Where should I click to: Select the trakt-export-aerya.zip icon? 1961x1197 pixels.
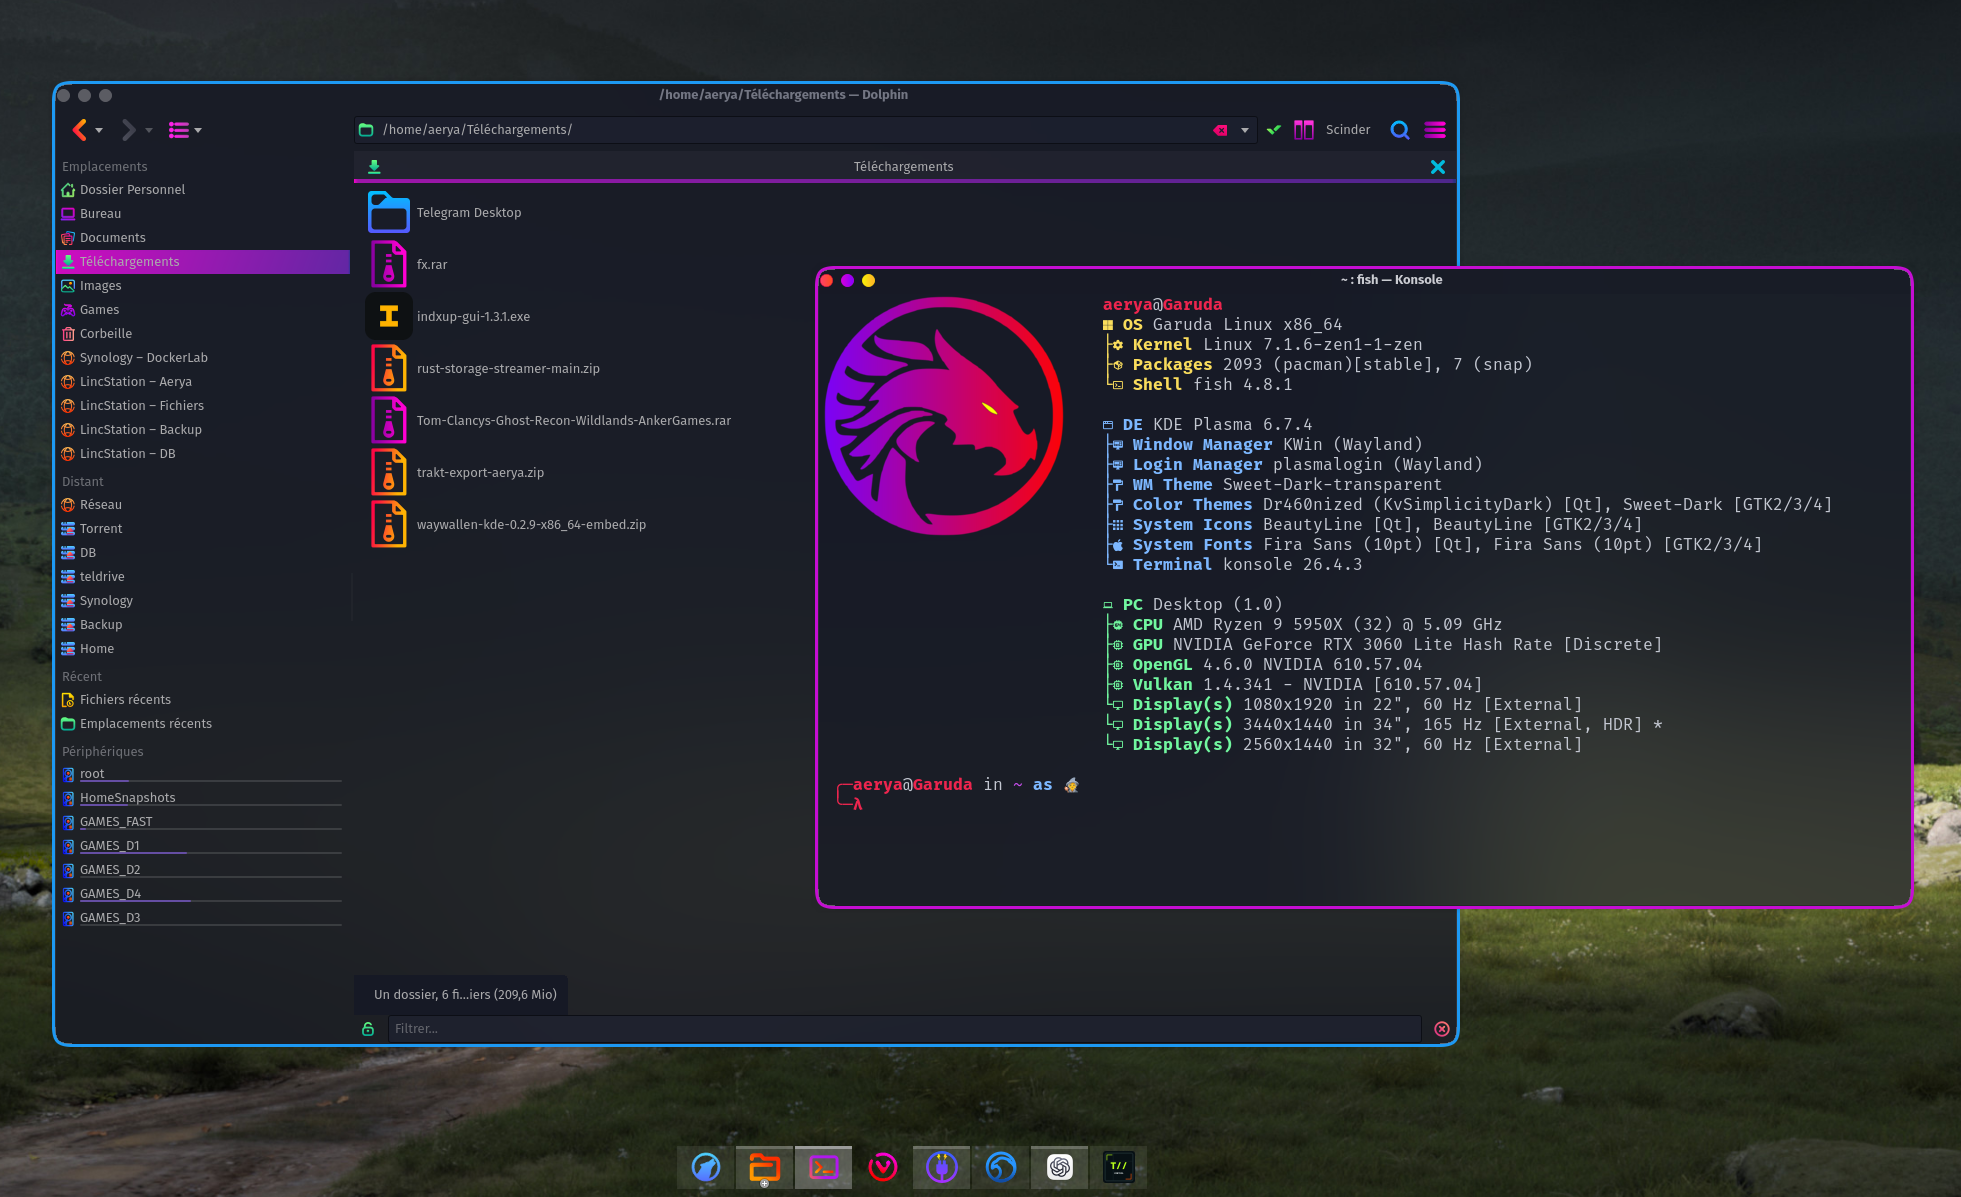(x=389, y=472)
